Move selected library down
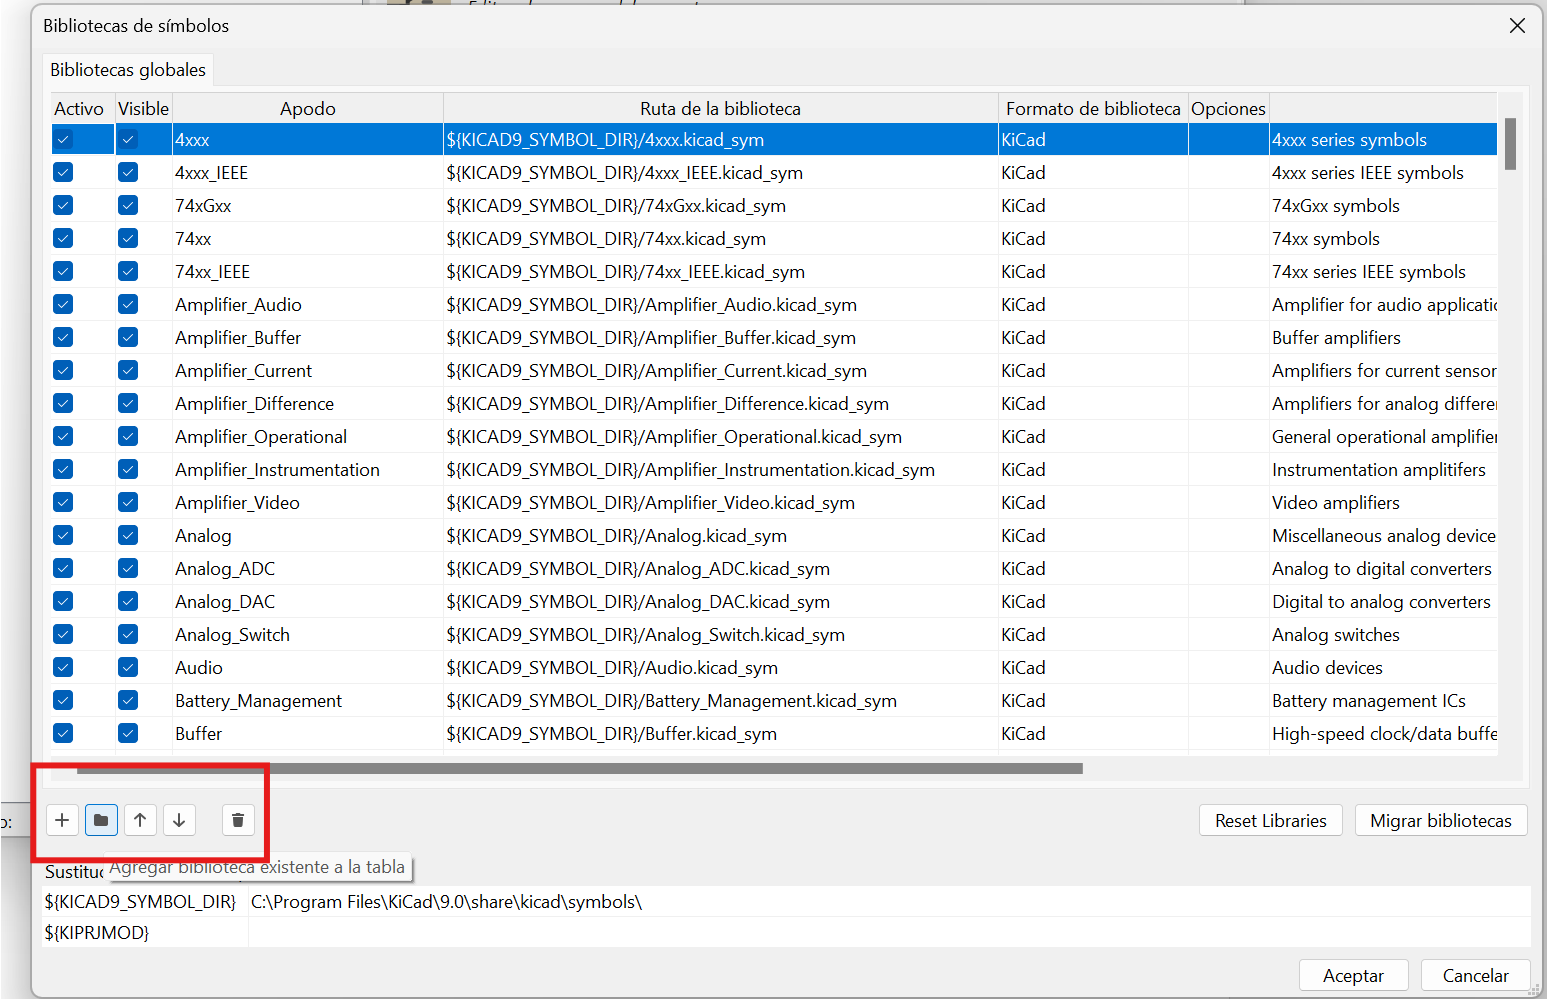The image size is (1547, 999). [179, 820]
